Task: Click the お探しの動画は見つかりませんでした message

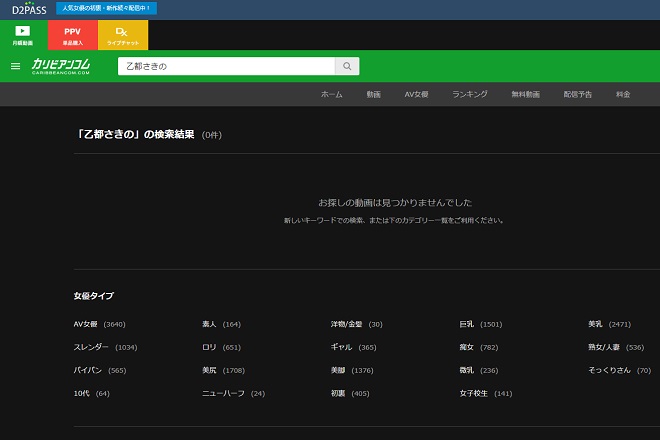Action: click(395, 203)
